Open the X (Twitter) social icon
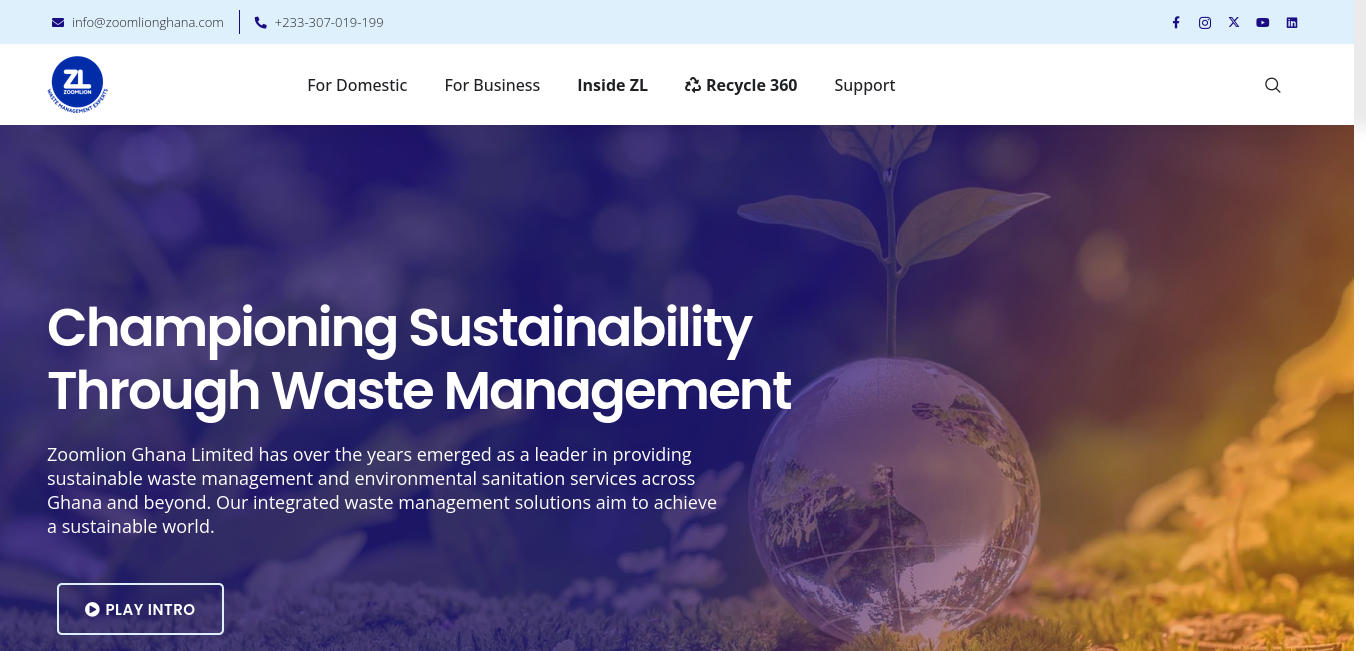The width and height of the screenshot is (1366, 651). click(x=1234, y=22)
